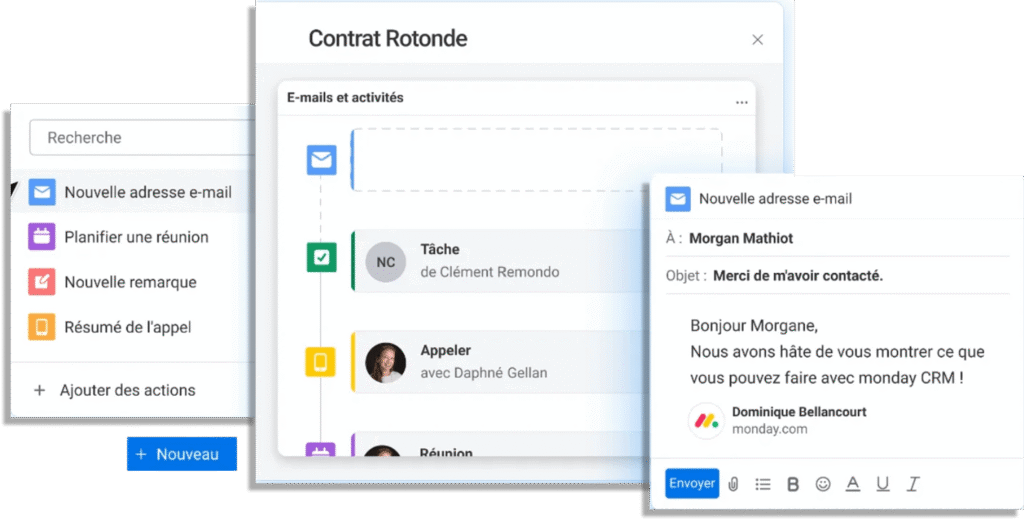The image size is (1024, 520).
Task: Click the plus icon beside Ajouter des actions
Action: [x=39, y=390]
